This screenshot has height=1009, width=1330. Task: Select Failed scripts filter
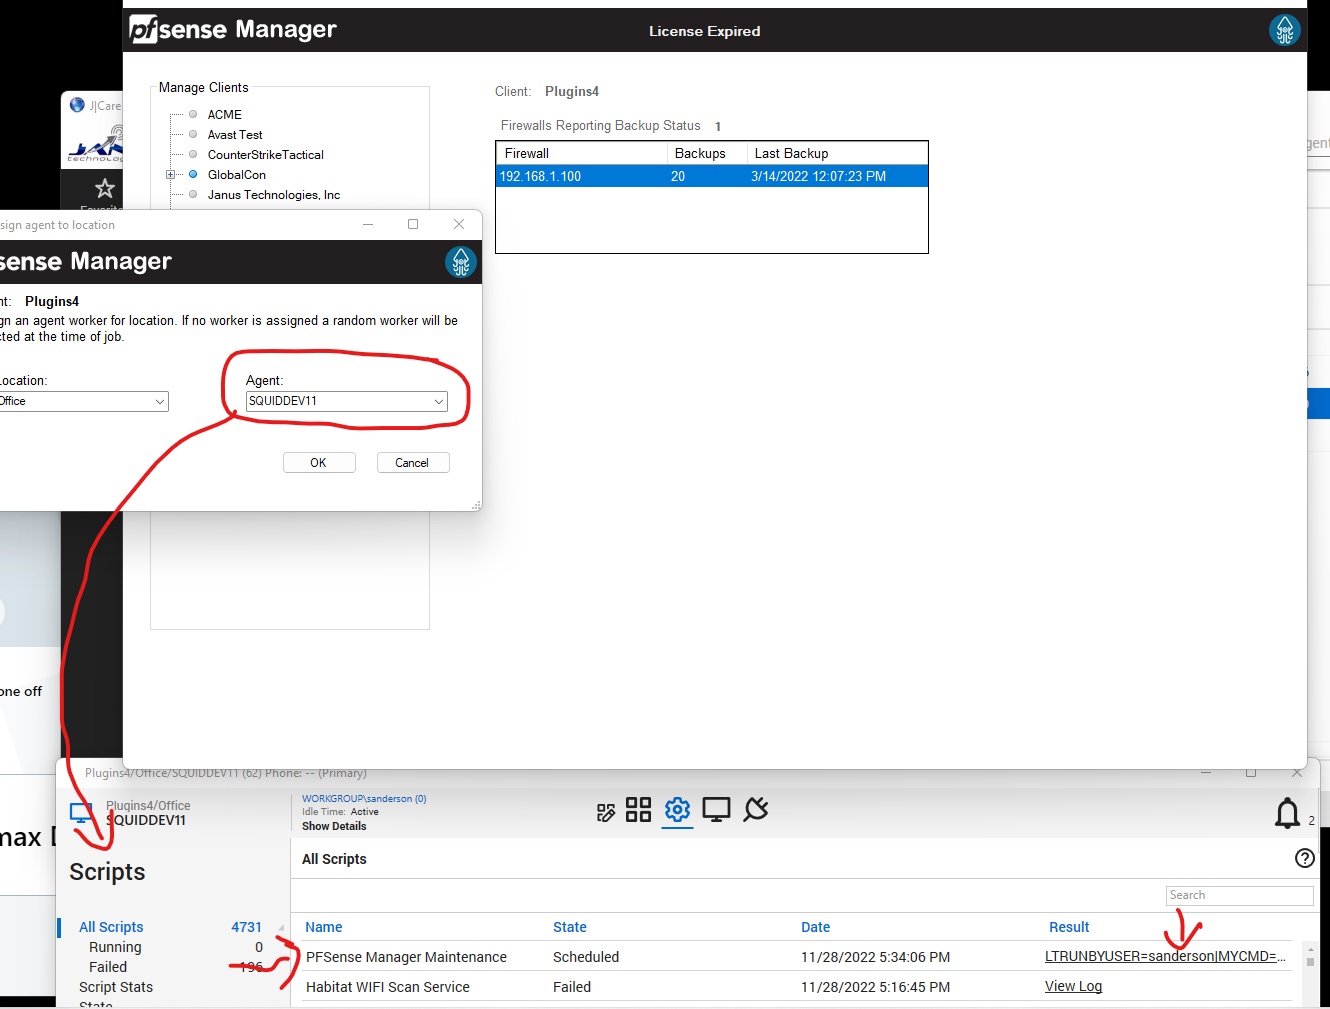[x=108, y=967]
